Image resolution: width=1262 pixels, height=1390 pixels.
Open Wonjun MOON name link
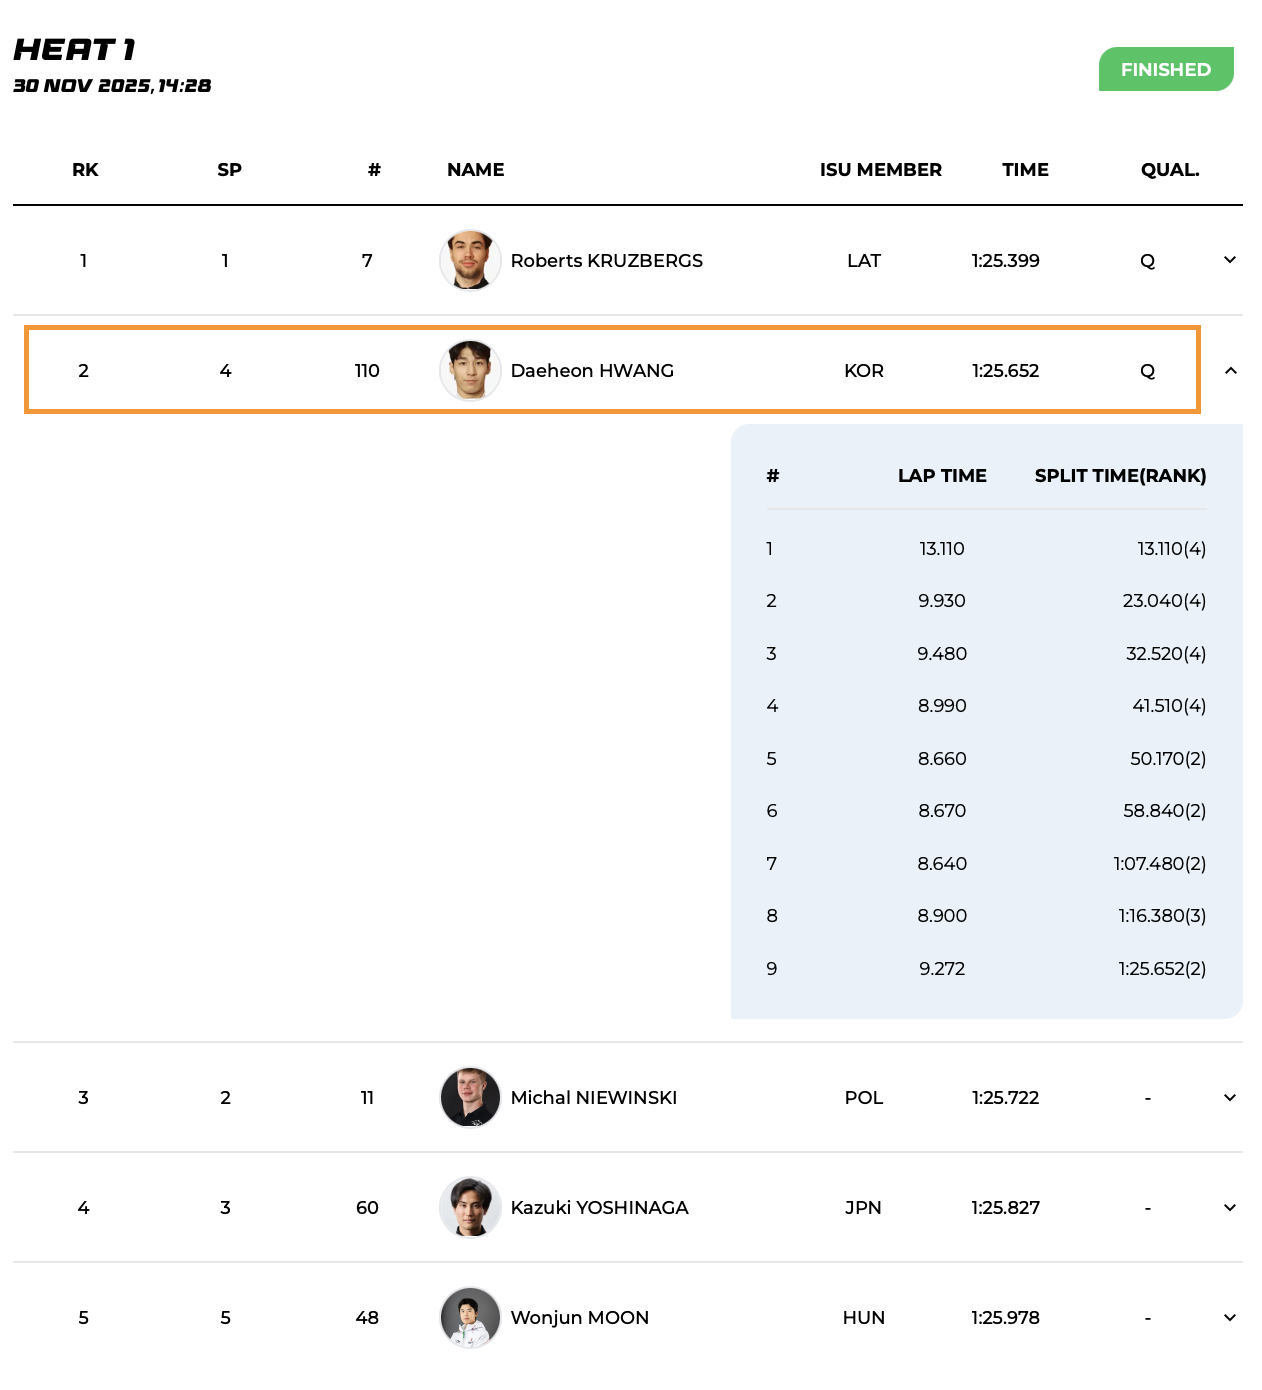click(x=580, y=1318)
